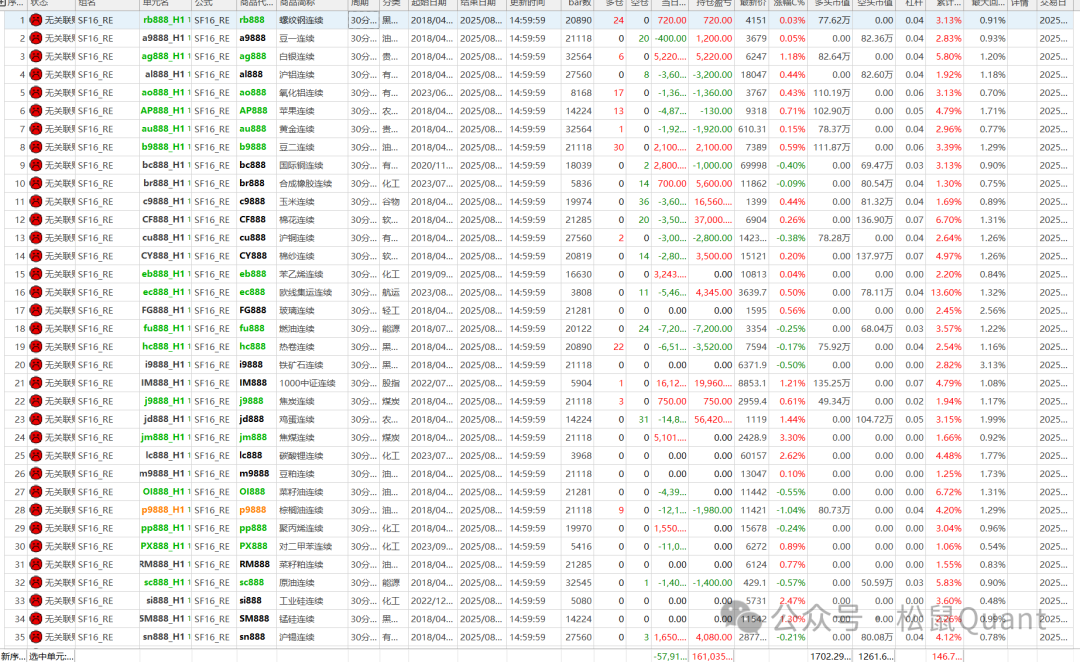Select the orange p9888 product code cell

pos(253,510)
